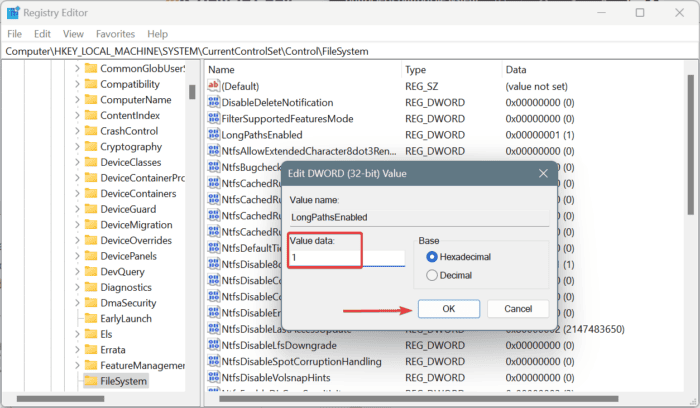
Task: Expand the DeviceContainerPr tree node
Action: click(77, 178)
